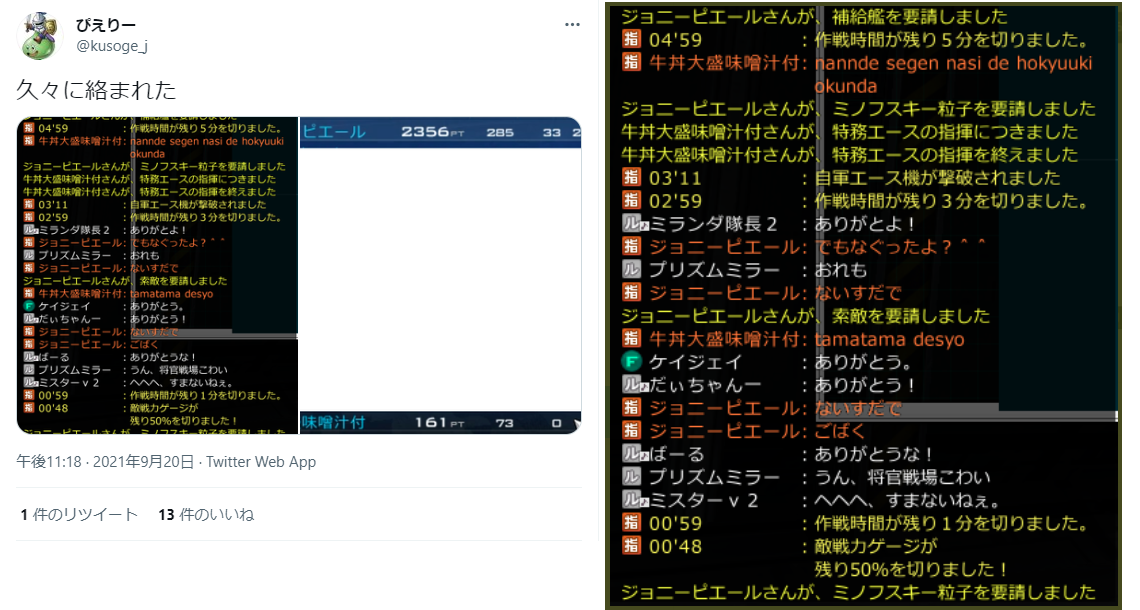This screenshot has height=610, width=1140.
Task: Open the tweet's three-dot more options menu
Action: (571, 24)
